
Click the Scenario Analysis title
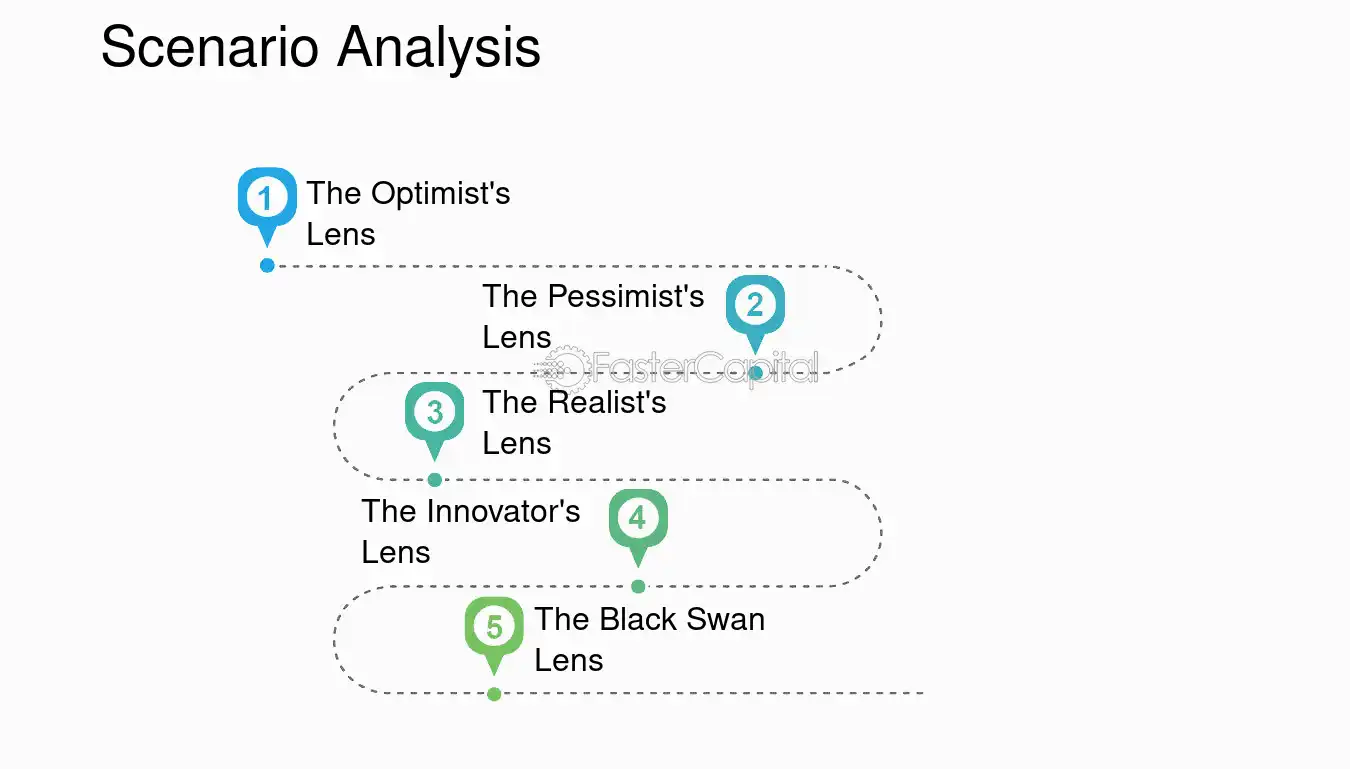click(x=321, y=47)
